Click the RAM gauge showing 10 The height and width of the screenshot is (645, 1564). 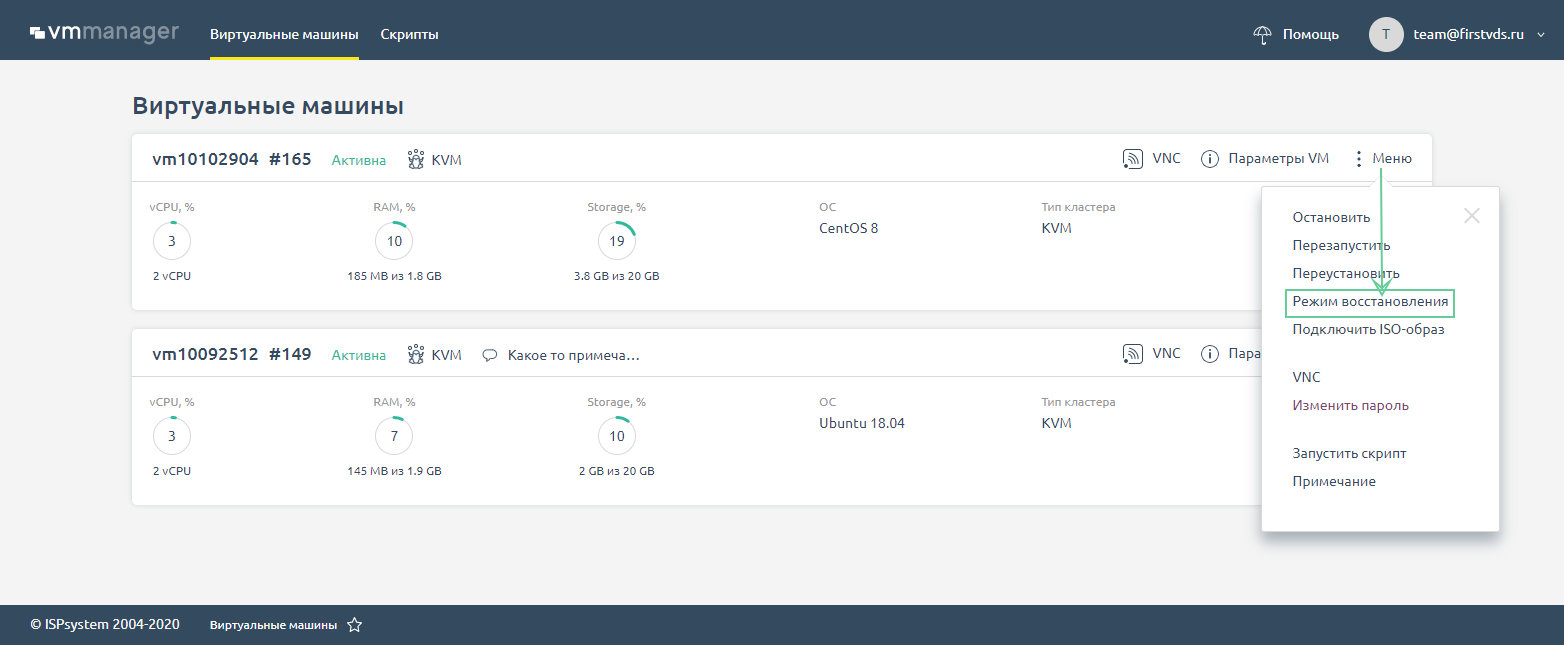pos(394,241)
